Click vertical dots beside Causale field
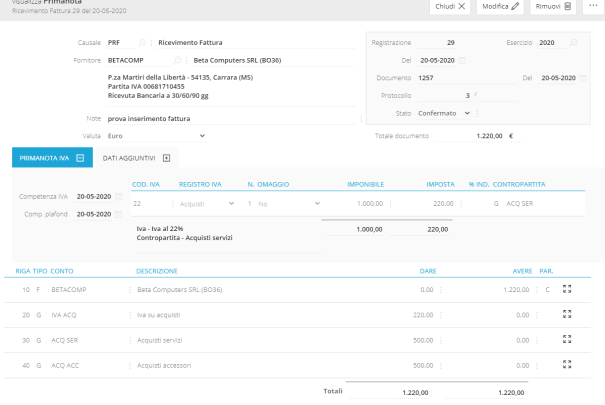Screen dimensions: 605x405 (151, 42)
